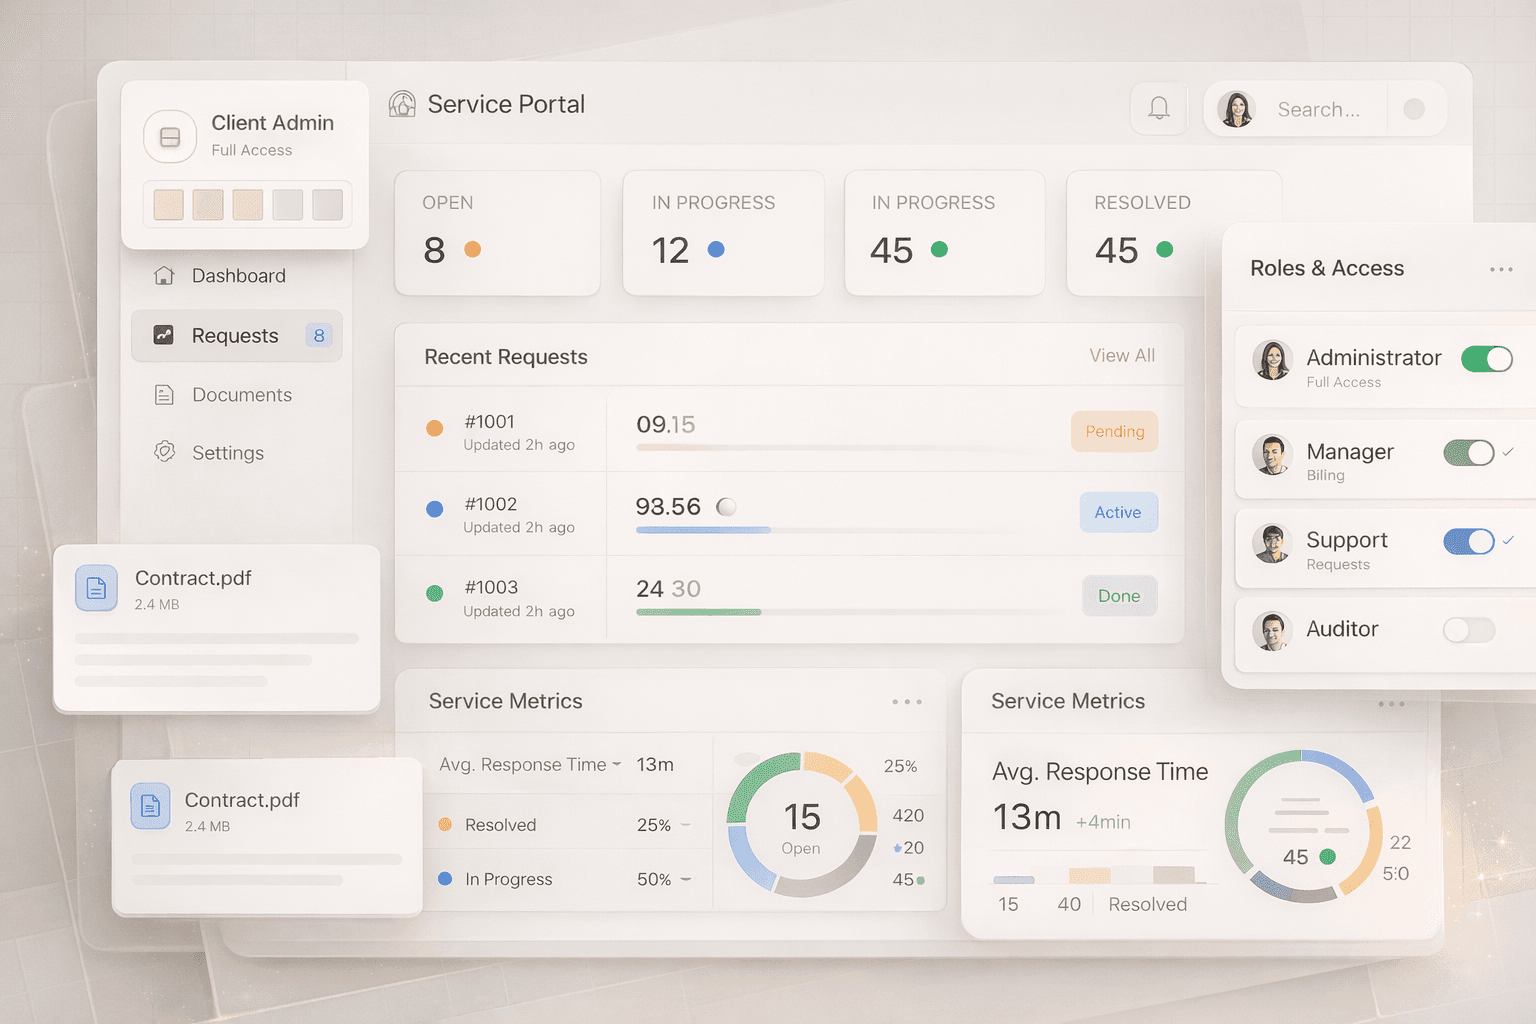The width and height of the screenshot is (1536, 1024).
Task: Click the Service Portal logo icon
Action: click(401, 103)
